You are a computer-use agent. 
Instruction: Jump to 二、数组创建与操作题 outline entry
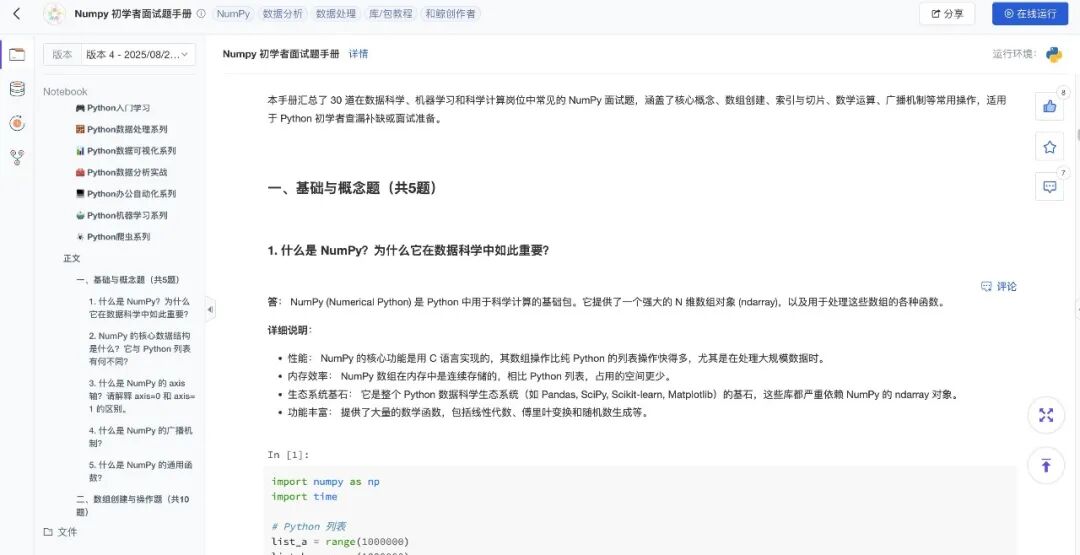(x=132, y=505)
